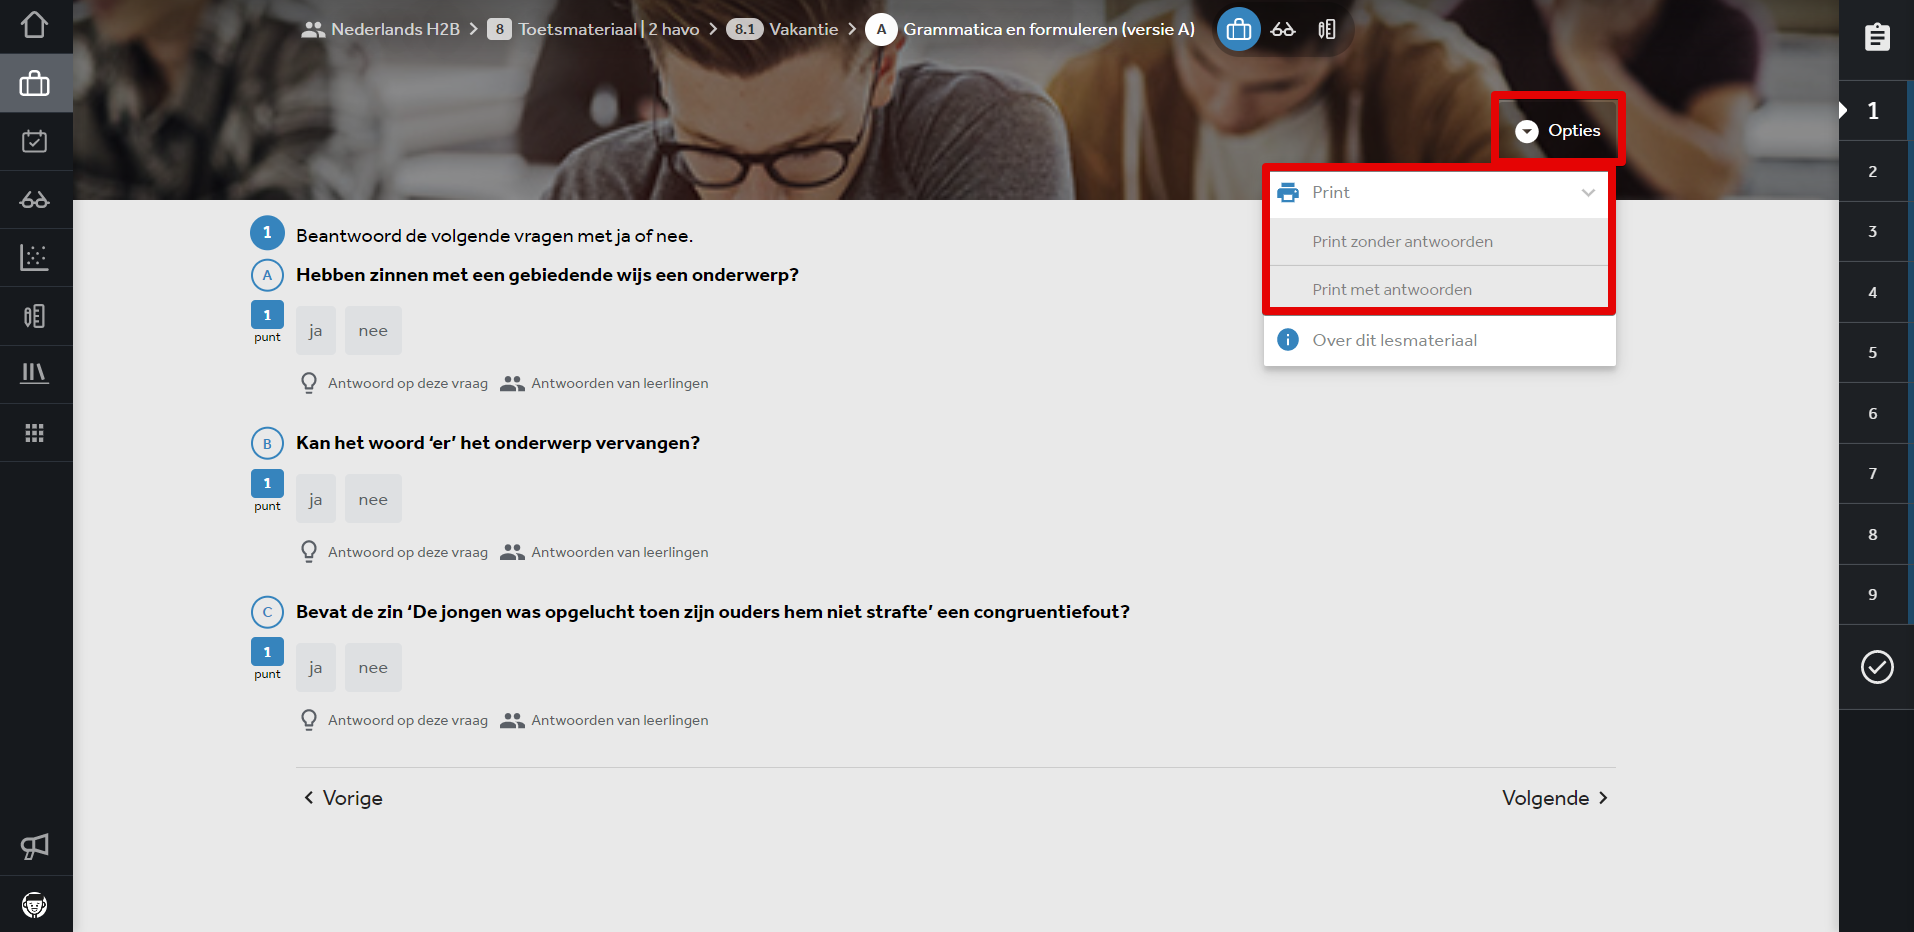Open the user avatar icon at bottom left
This screenshot has height=932, width=1914.
point(34,905)
